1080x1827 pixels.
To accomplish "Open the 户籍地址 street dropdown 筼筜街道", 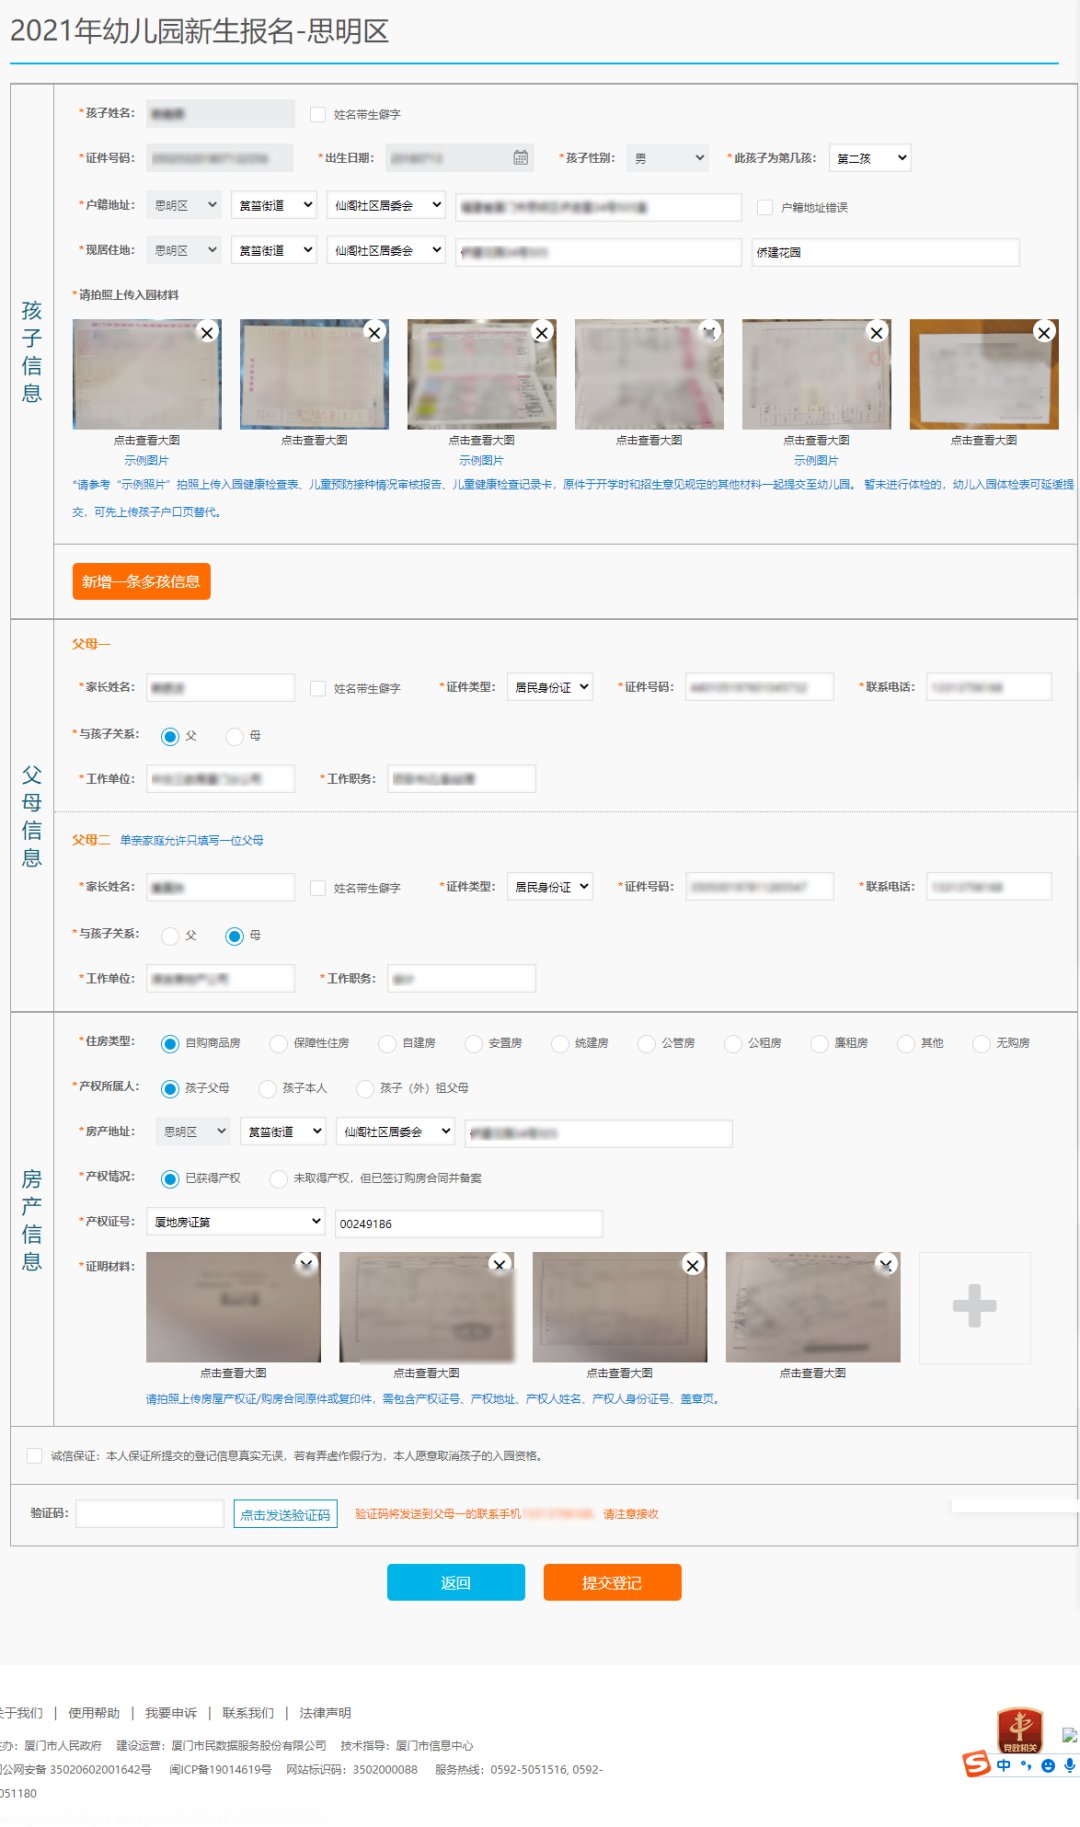I will pos(274,205).
